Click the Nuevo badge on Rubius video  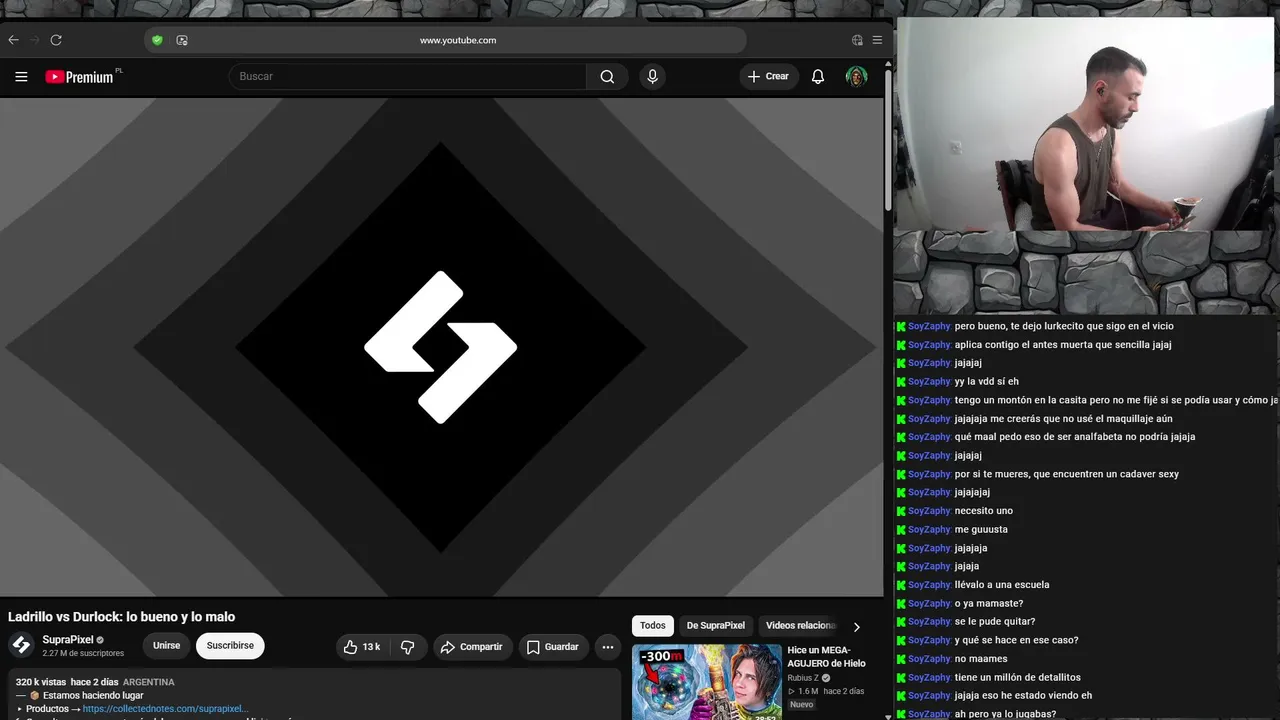coord(802,704)
